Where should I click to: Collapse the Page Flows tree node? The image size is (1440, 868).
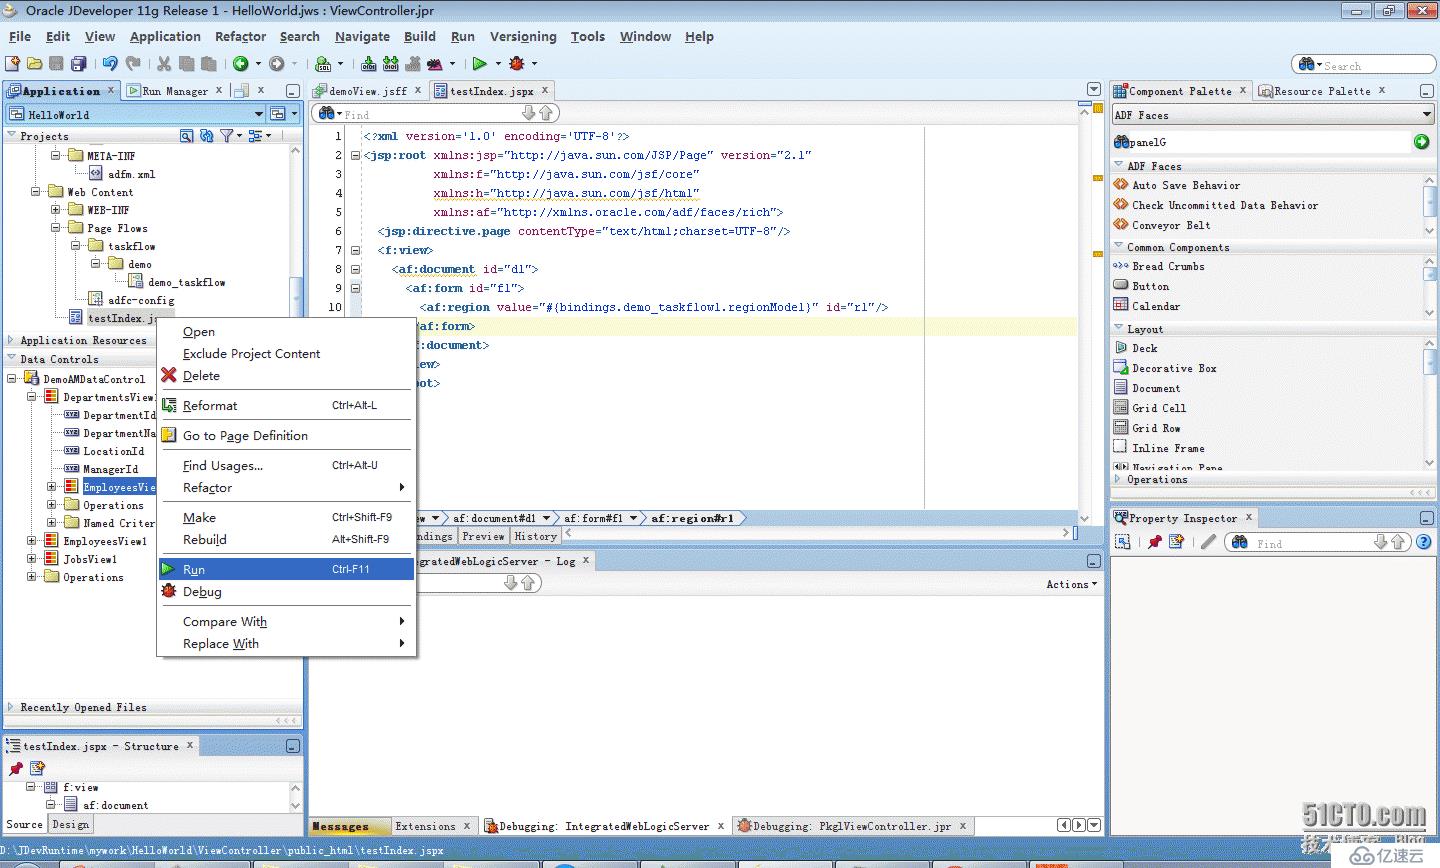click(57, 228)
